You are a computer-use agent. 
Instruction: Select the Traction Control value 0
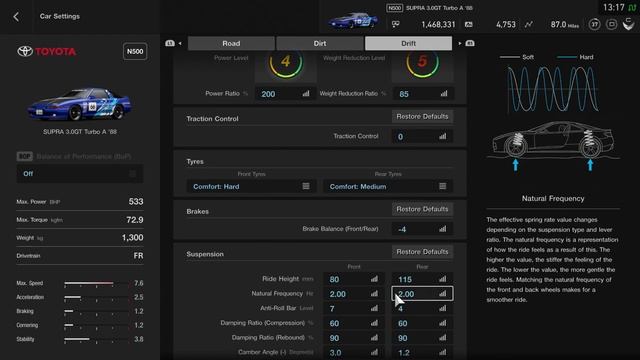tap(422, 136)
